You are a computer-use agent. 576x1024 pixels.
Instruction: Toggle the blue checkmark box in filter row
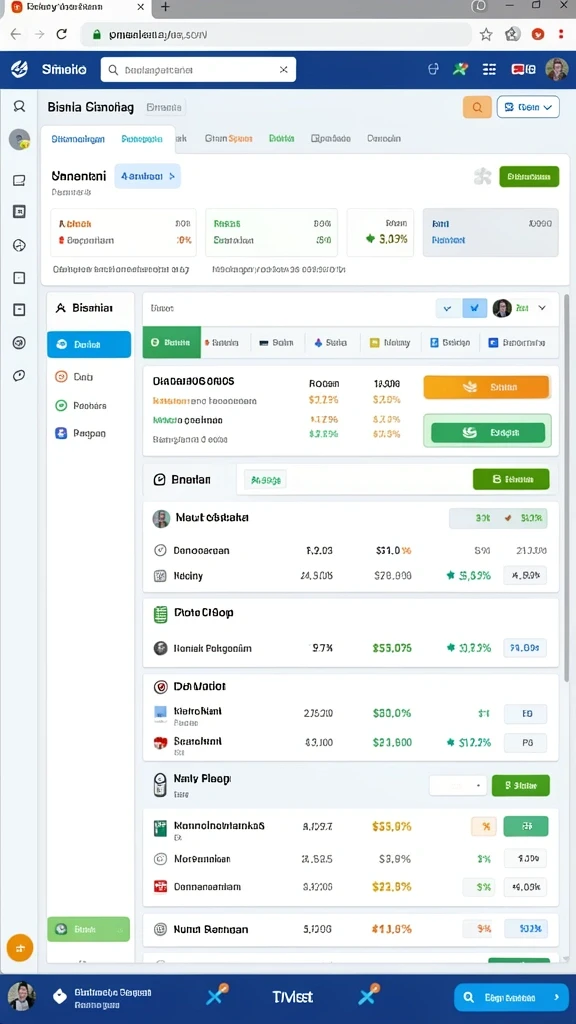pos(475,308)
